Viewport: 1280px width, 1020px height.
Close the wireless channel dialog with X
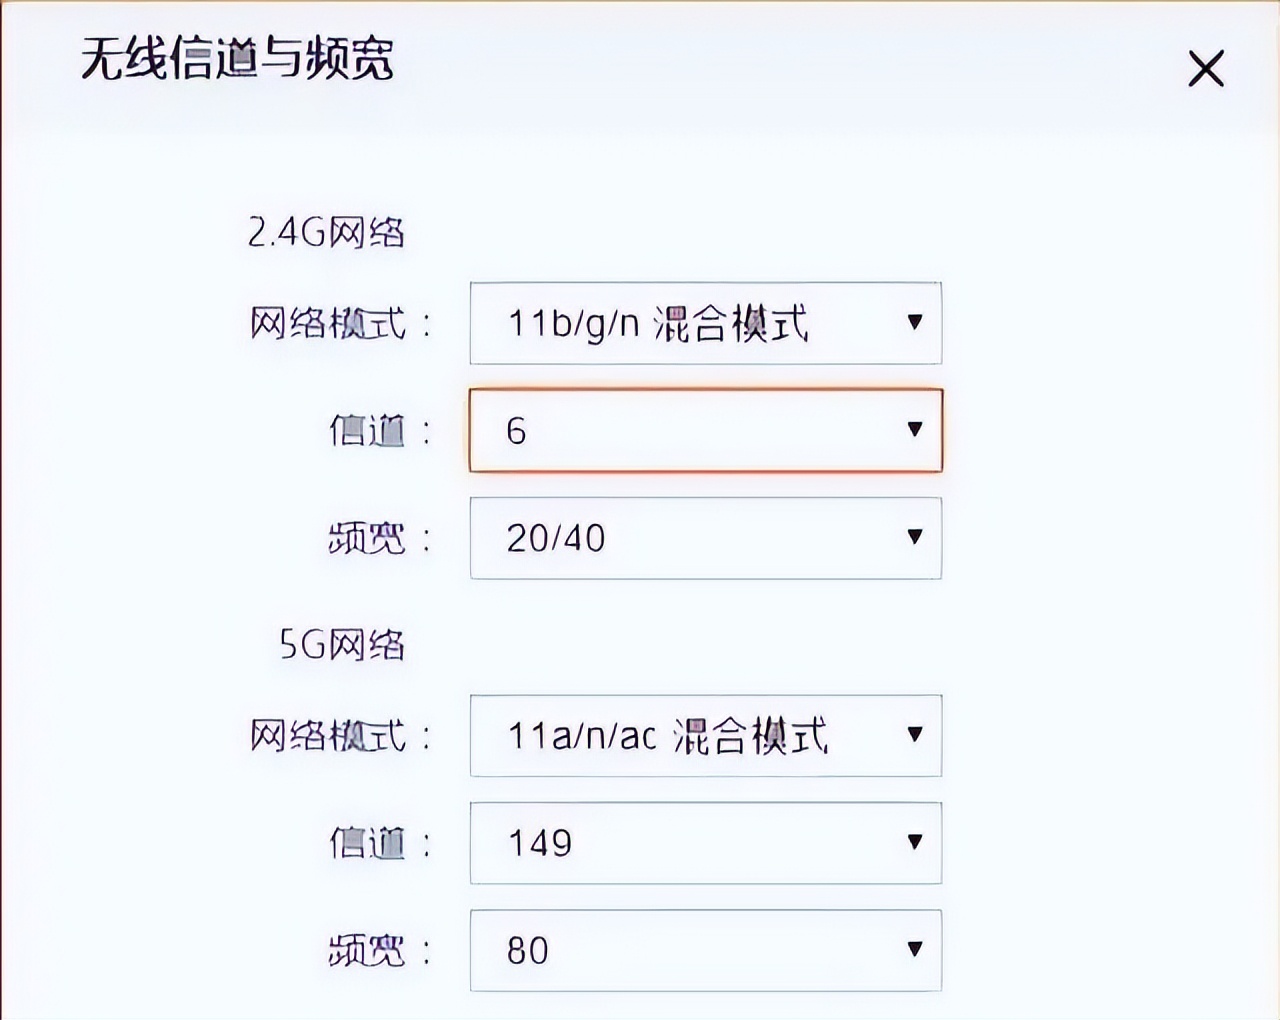[x=1206, y=70]
